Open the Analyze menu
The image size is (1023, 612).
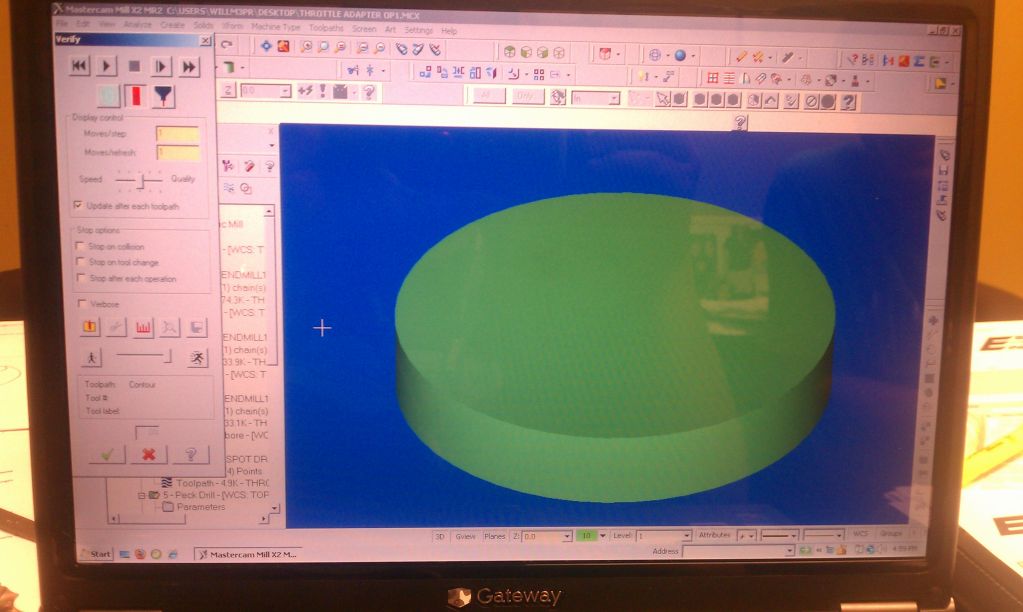click(x=137, y=24)
